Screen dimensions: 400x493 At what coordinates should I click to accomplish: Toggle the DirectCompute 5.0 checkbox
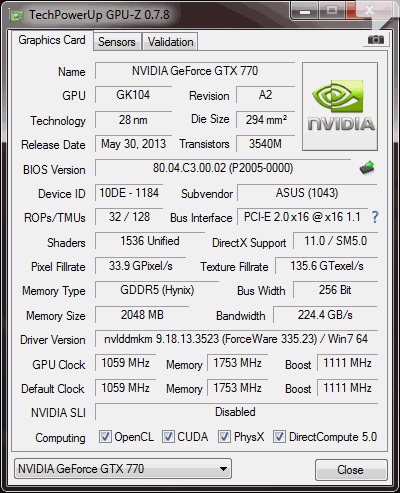click(279, 436)
